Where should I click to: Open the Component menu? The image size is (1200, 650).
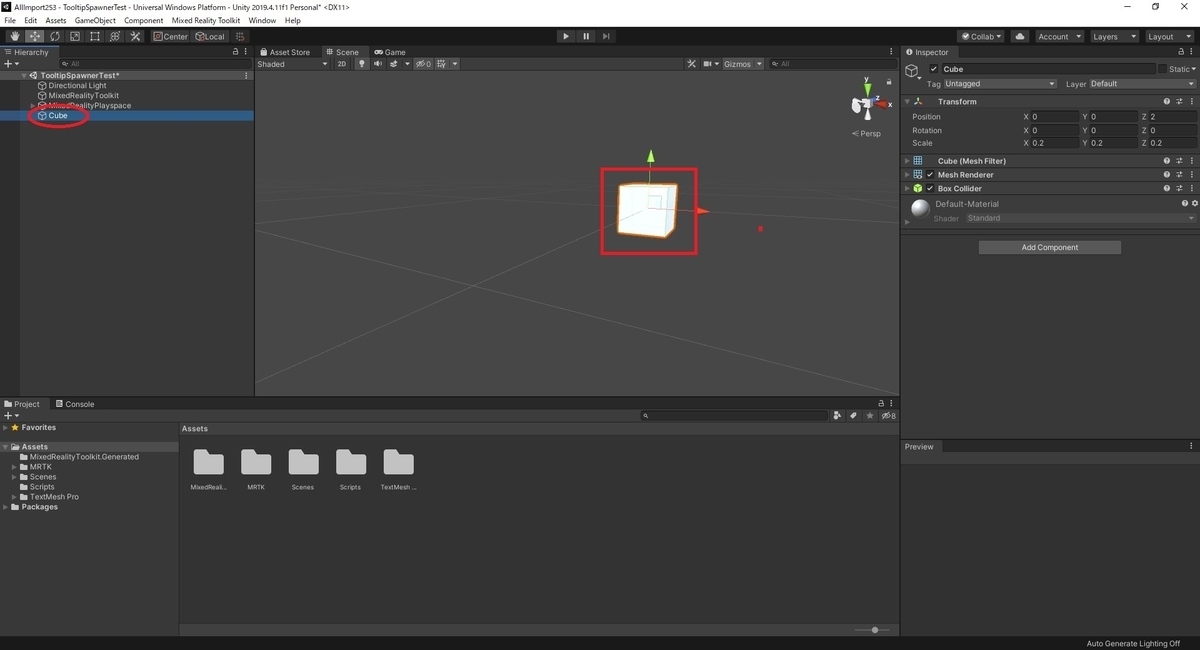click(143, 20)
